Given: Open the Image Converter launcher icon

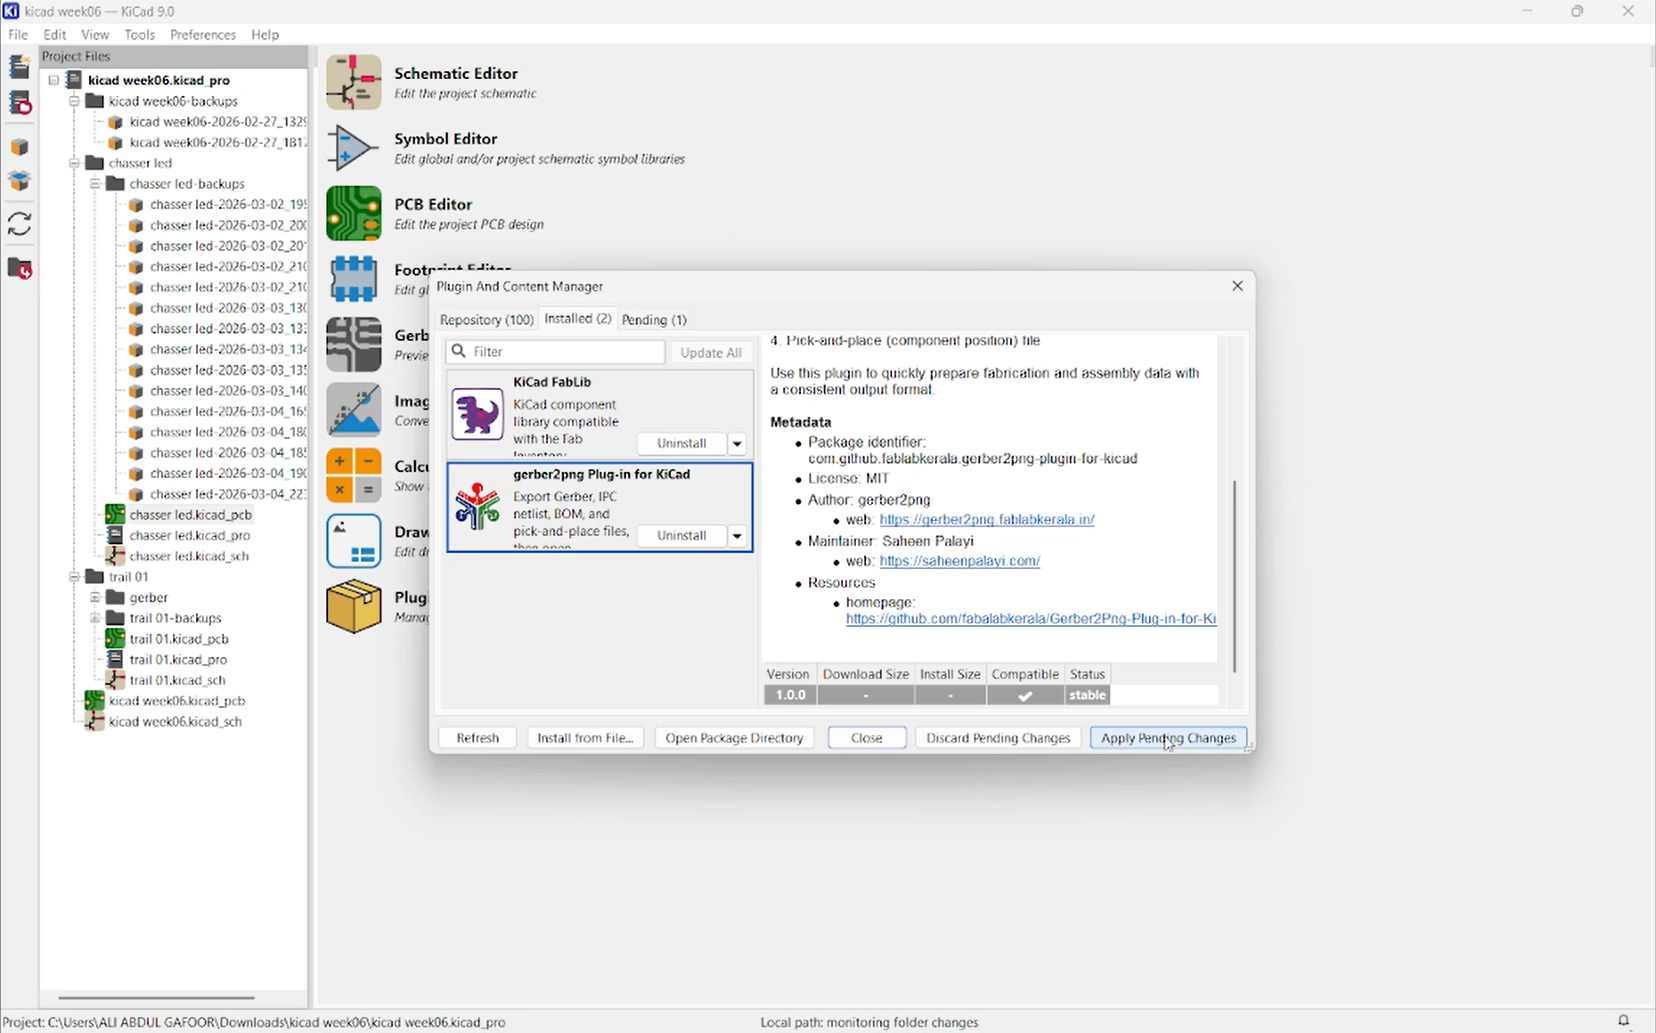Looking at the screenshot, I should click(353, 410).
